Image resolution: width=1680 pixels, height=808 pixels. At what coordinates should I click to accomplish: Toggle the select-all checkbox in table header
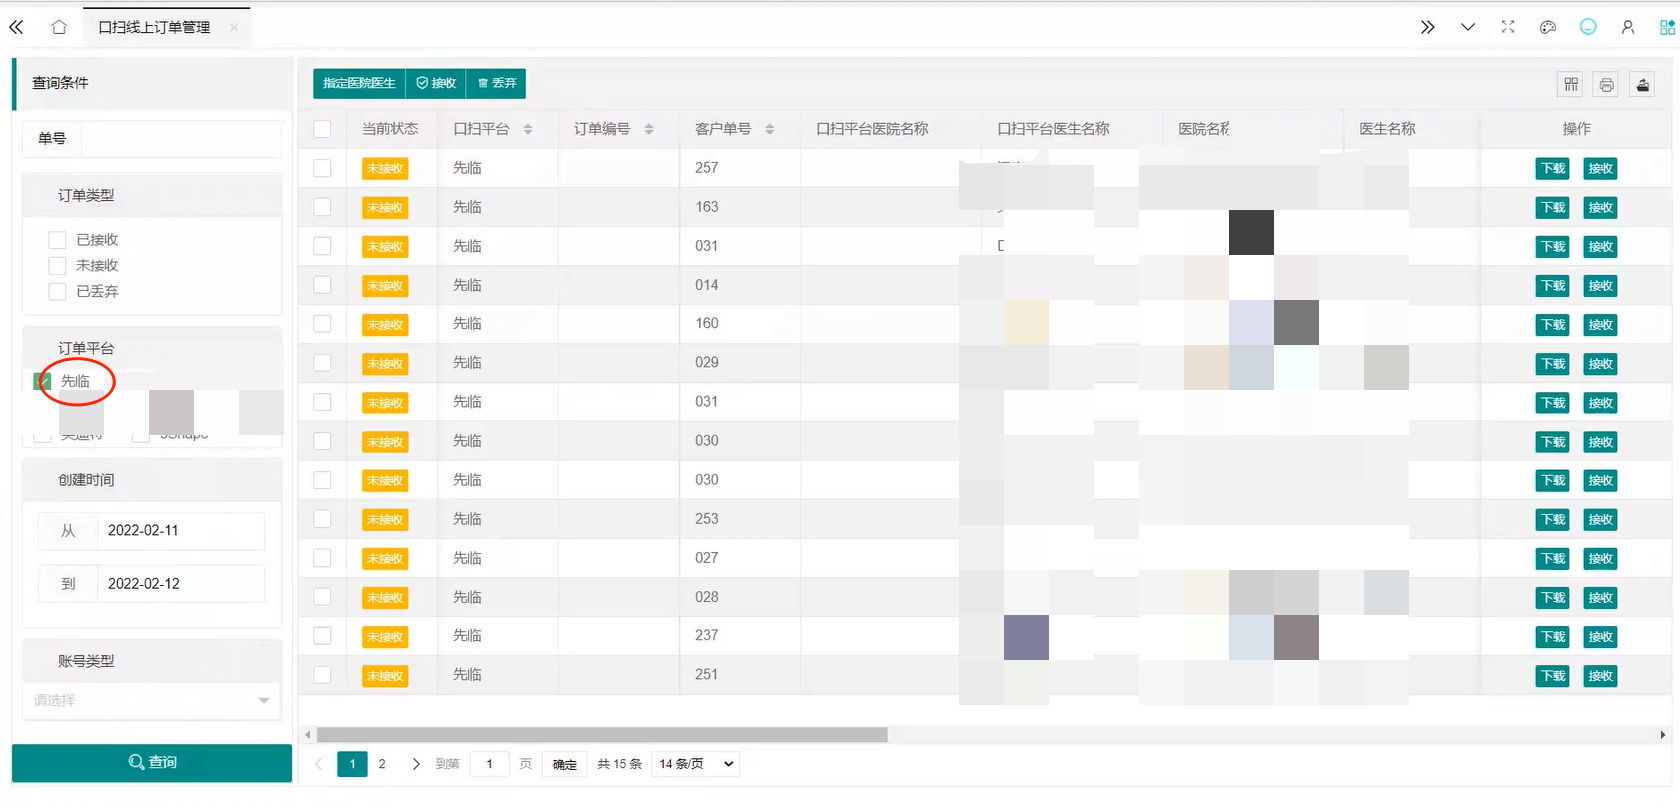[322, 129]
